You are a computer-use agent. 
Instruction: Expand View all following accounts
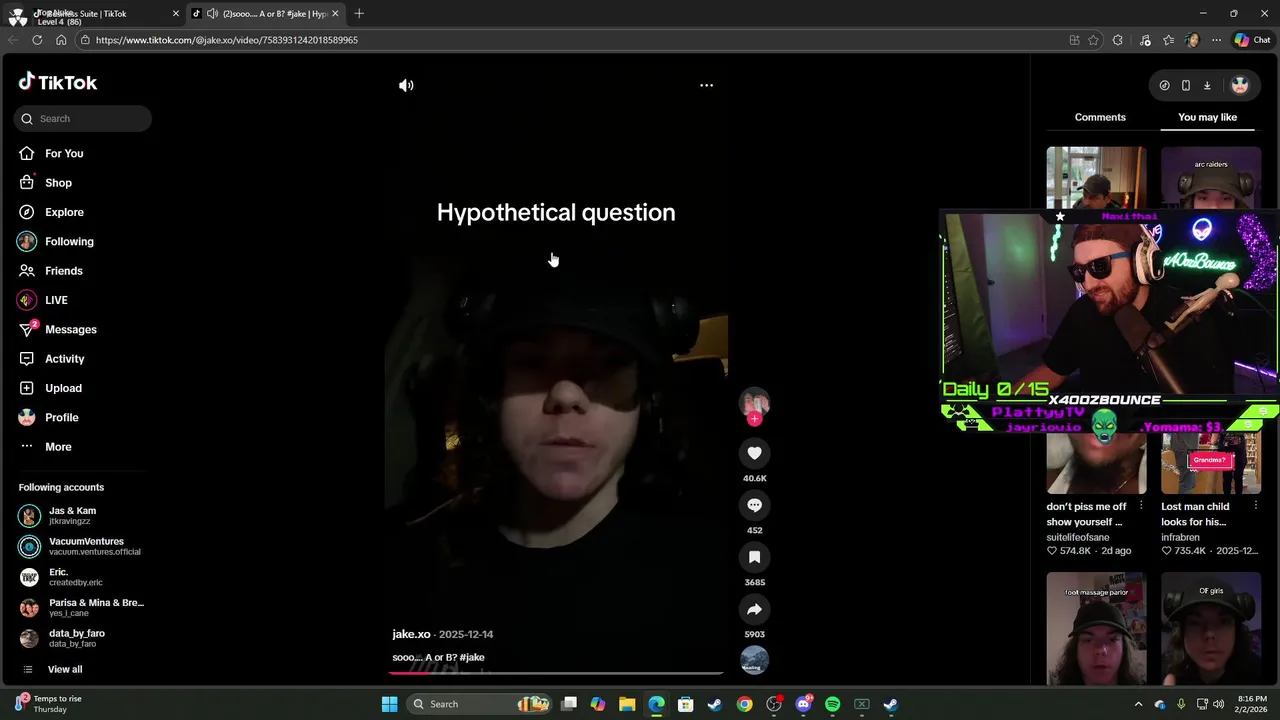65,669
